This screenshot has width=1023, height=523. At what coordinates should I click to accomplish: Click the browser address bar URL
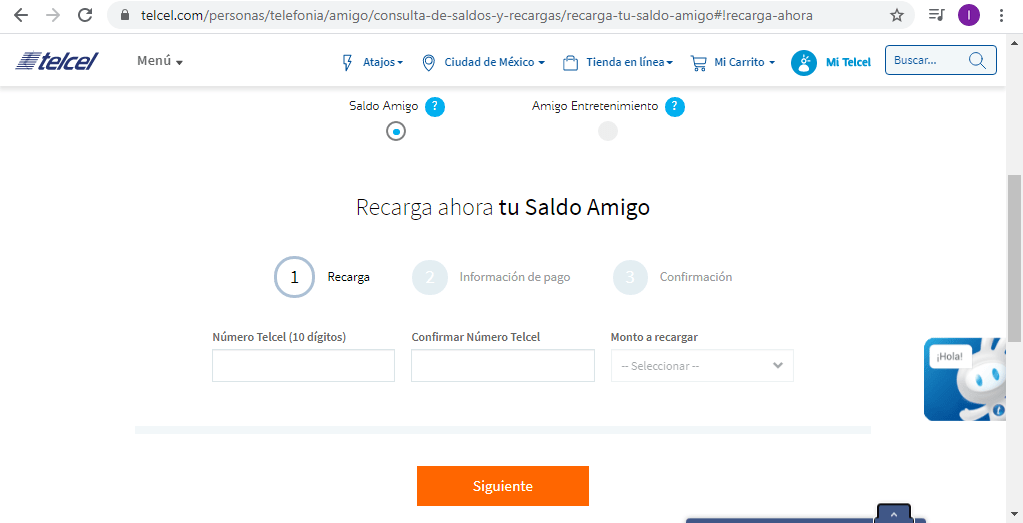pos(477,16)
